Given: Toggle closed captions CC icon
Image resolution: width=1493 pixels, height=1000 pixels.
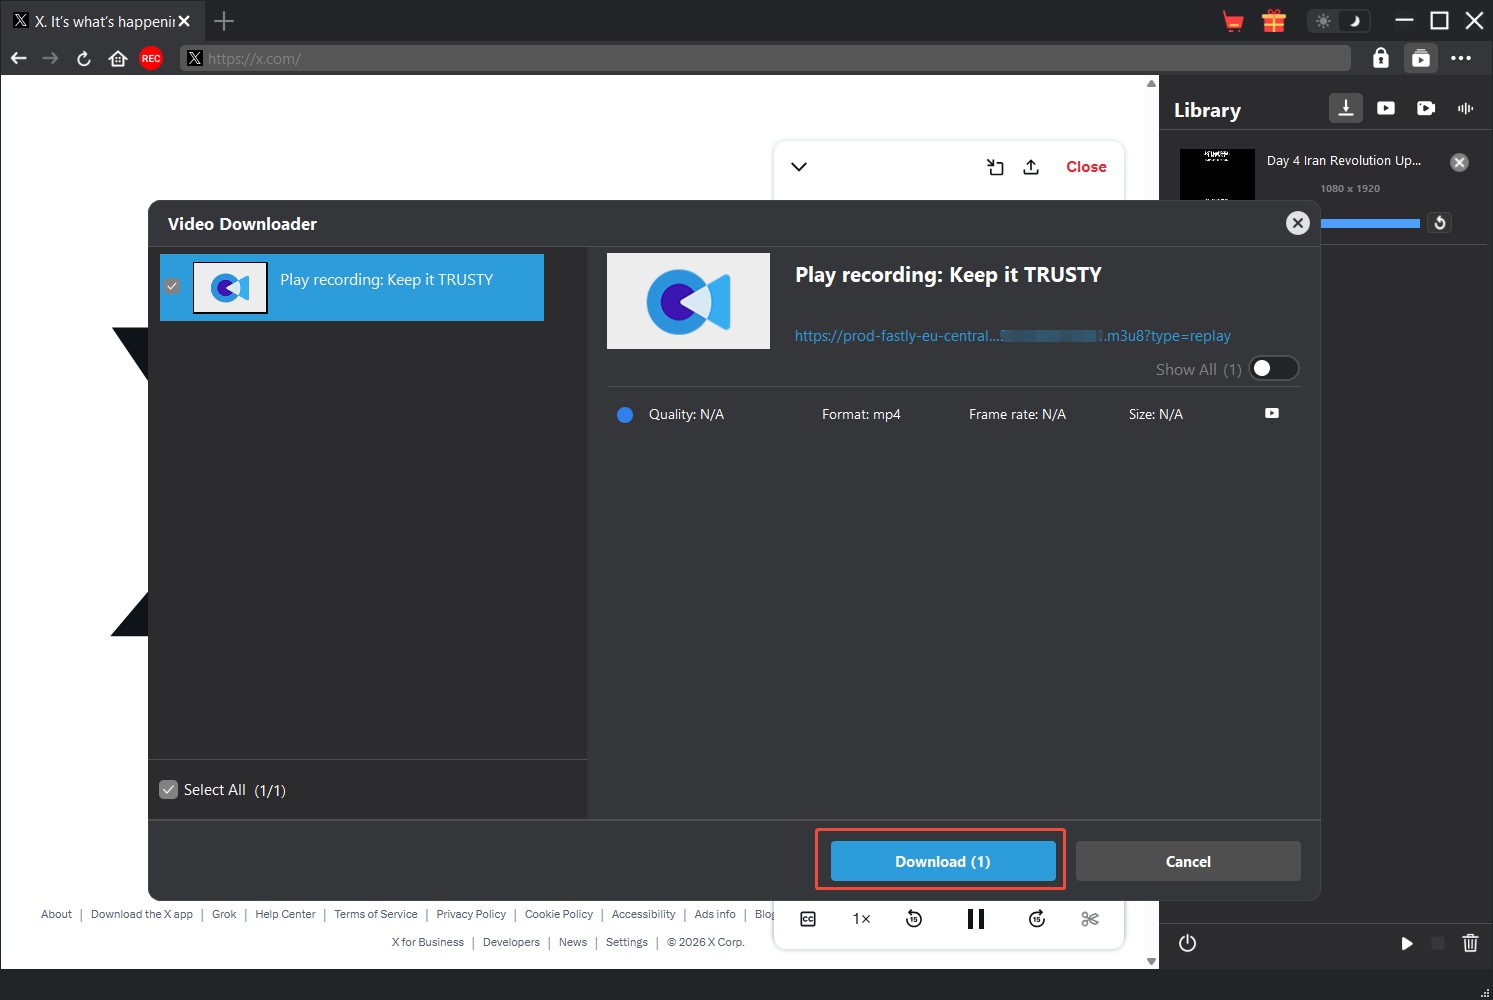Looking at the screenshot, I should point(808,919).
